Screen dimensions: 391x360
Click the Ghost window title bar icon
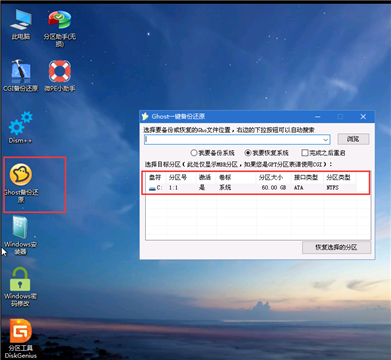145,116
